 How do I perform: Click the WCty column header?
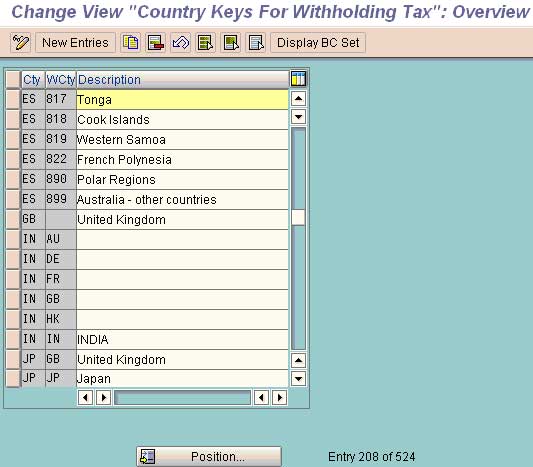61,80
